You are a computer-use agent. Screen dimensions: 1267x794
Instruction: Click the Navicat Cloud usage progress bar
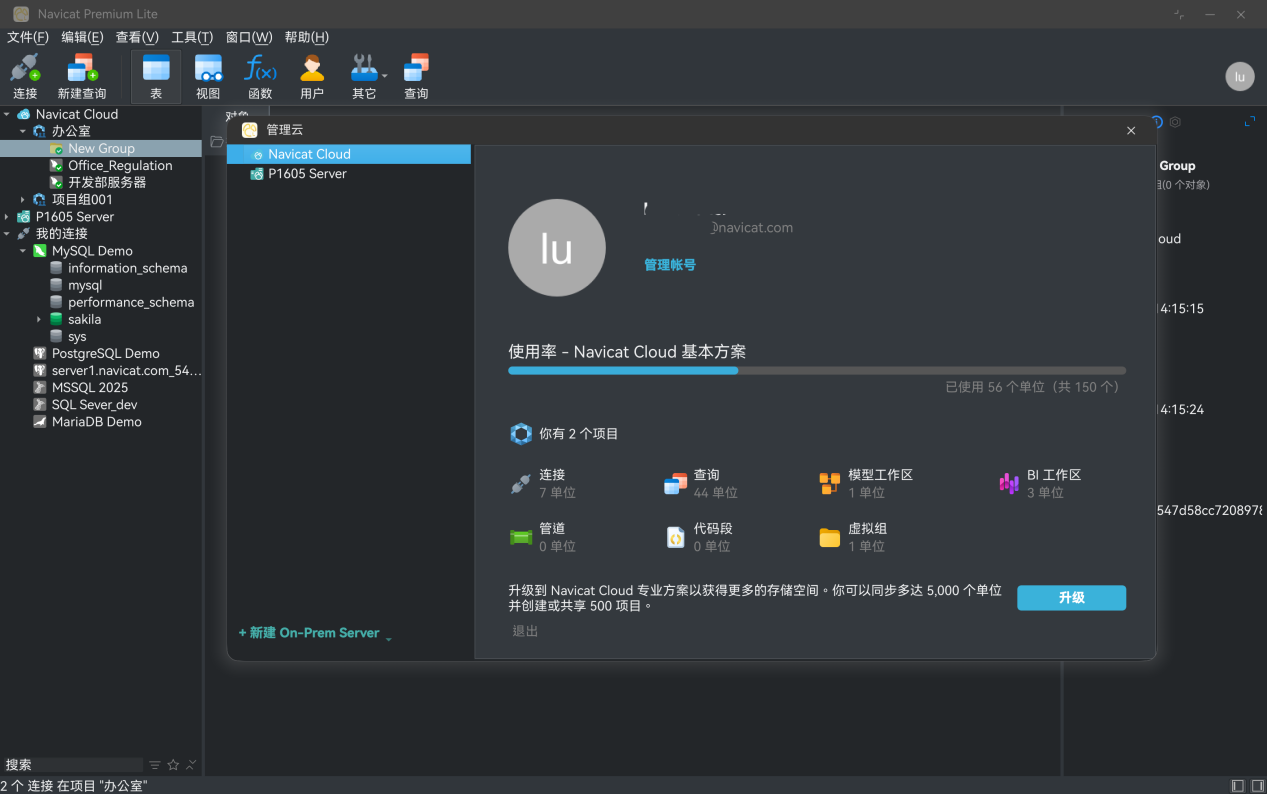point(816,370)
